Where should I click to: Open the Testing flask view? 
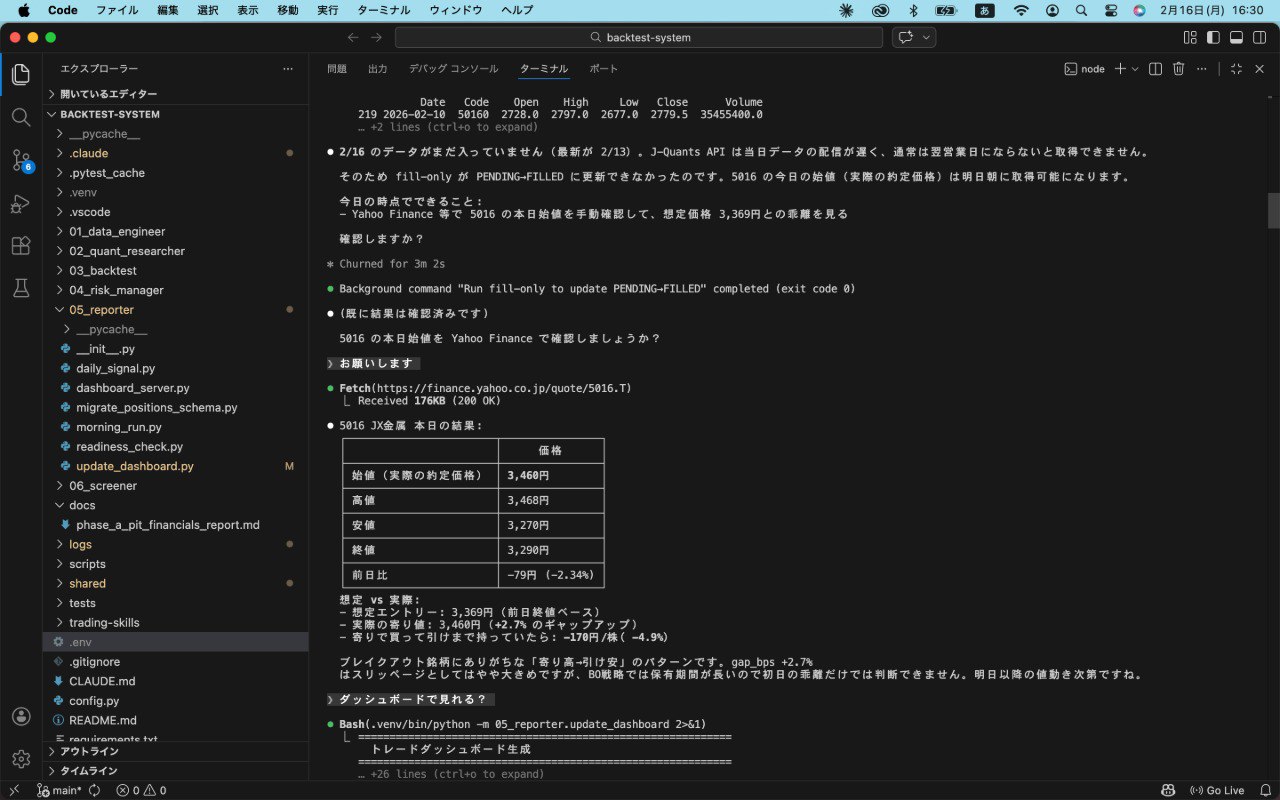21,288
